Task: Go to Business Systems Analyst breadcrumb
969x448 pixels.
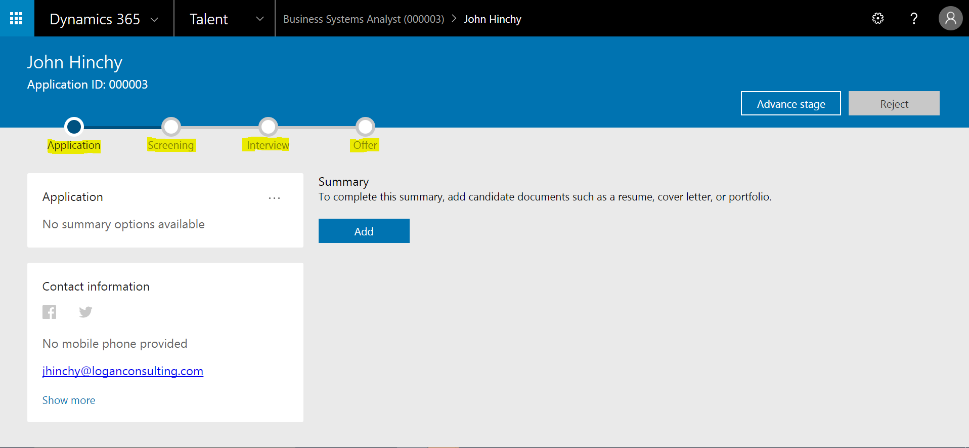Action: pyautogui.click(x=363, y=19)
